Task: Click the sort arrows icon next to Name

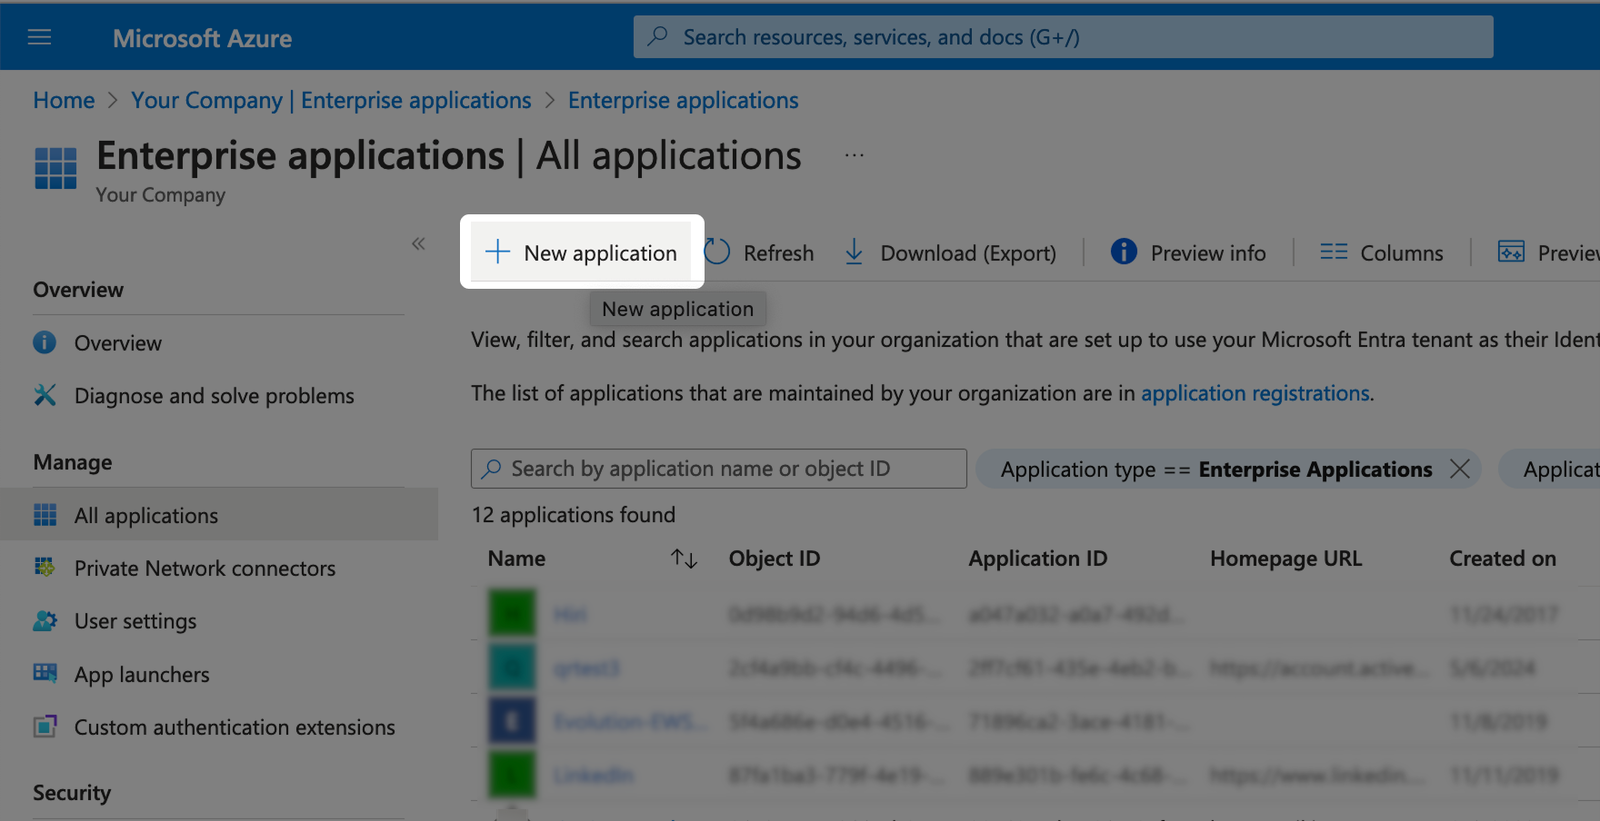Action: [684, 559]
